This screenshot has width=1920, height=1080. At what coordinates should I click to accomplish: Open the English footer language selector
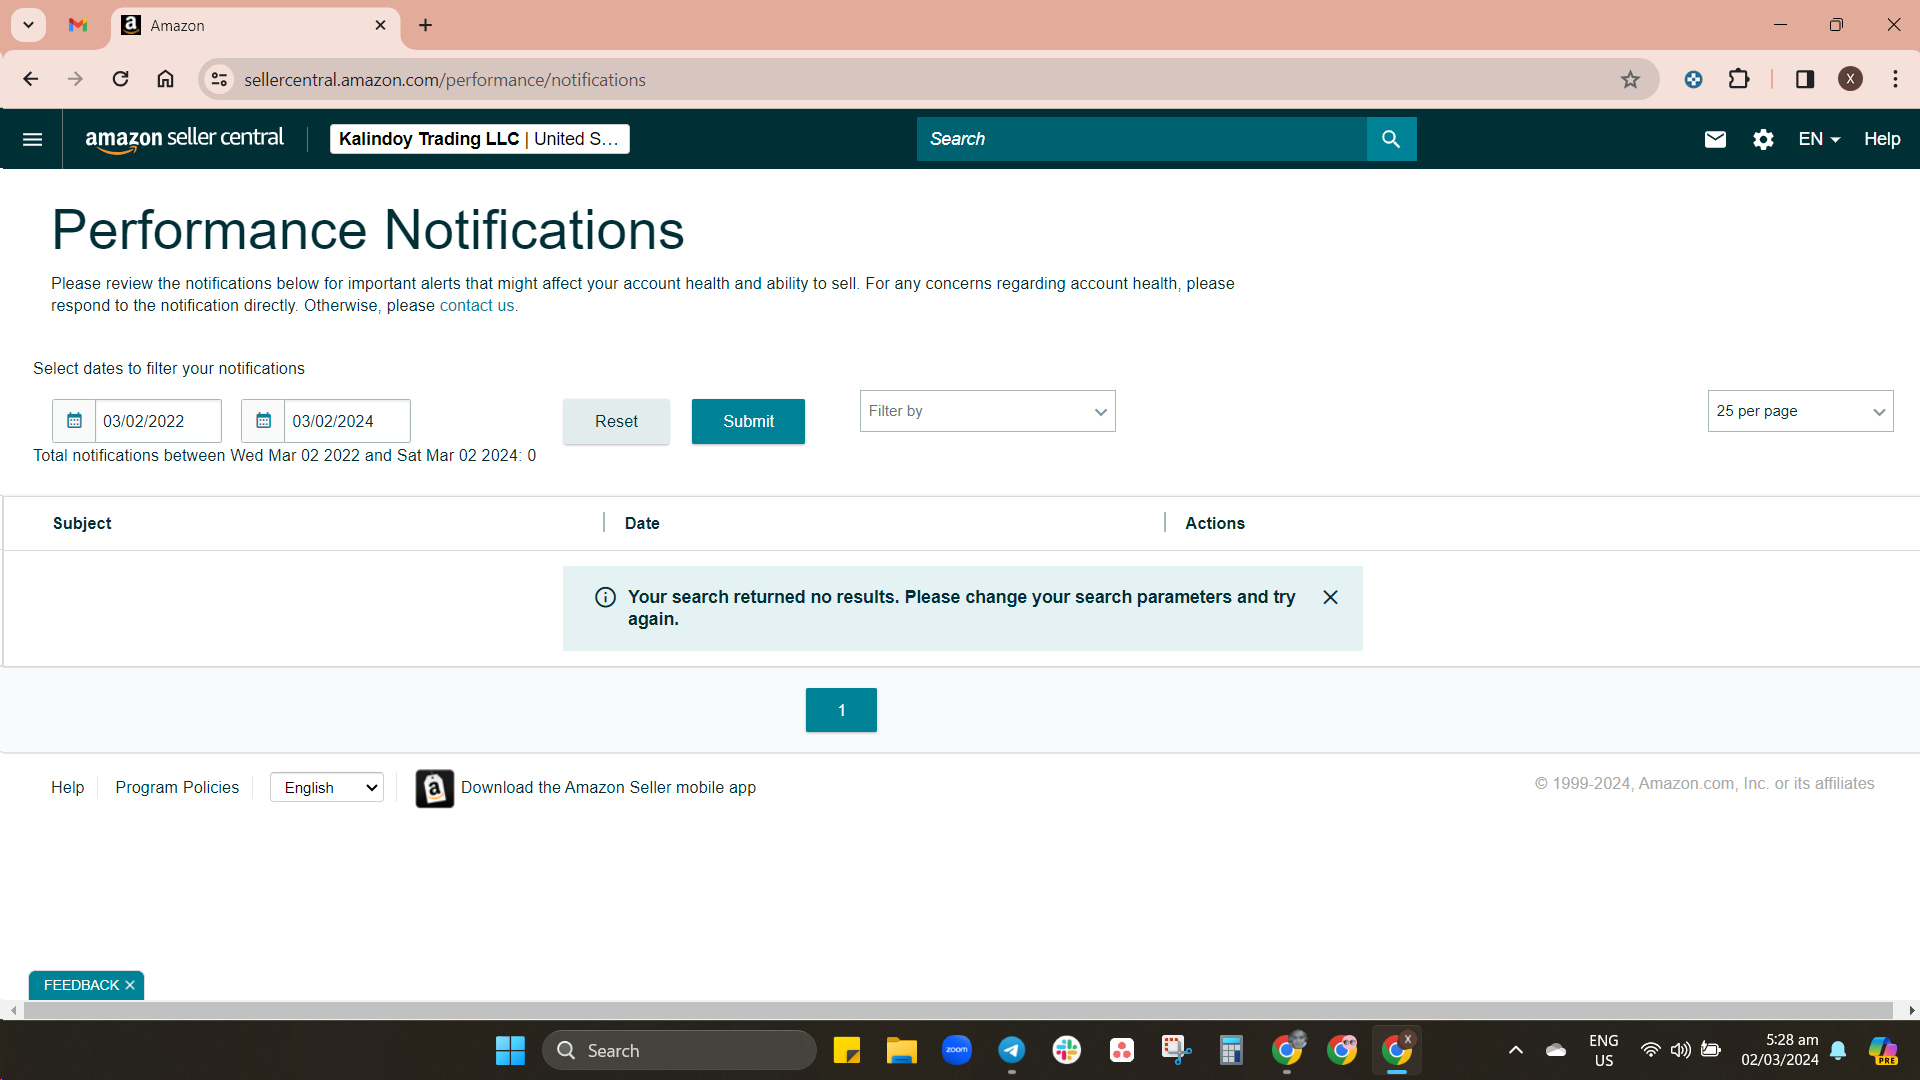coord(327,788)
